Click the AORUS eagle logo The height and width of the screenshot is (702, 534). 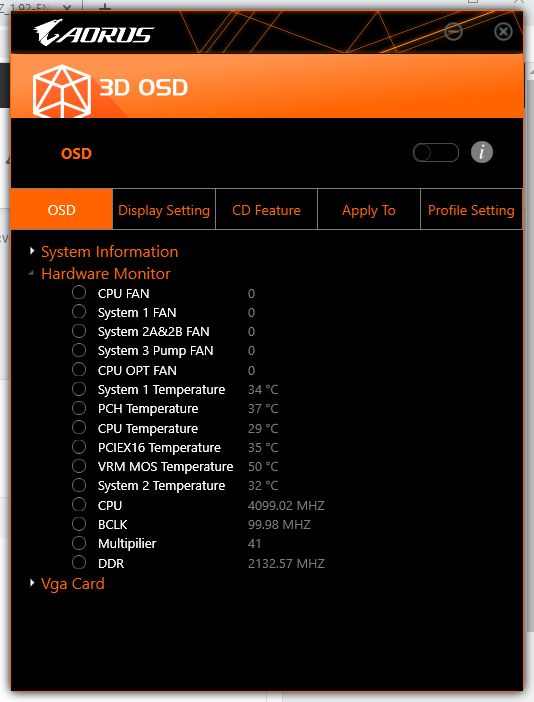pos(94,33)
